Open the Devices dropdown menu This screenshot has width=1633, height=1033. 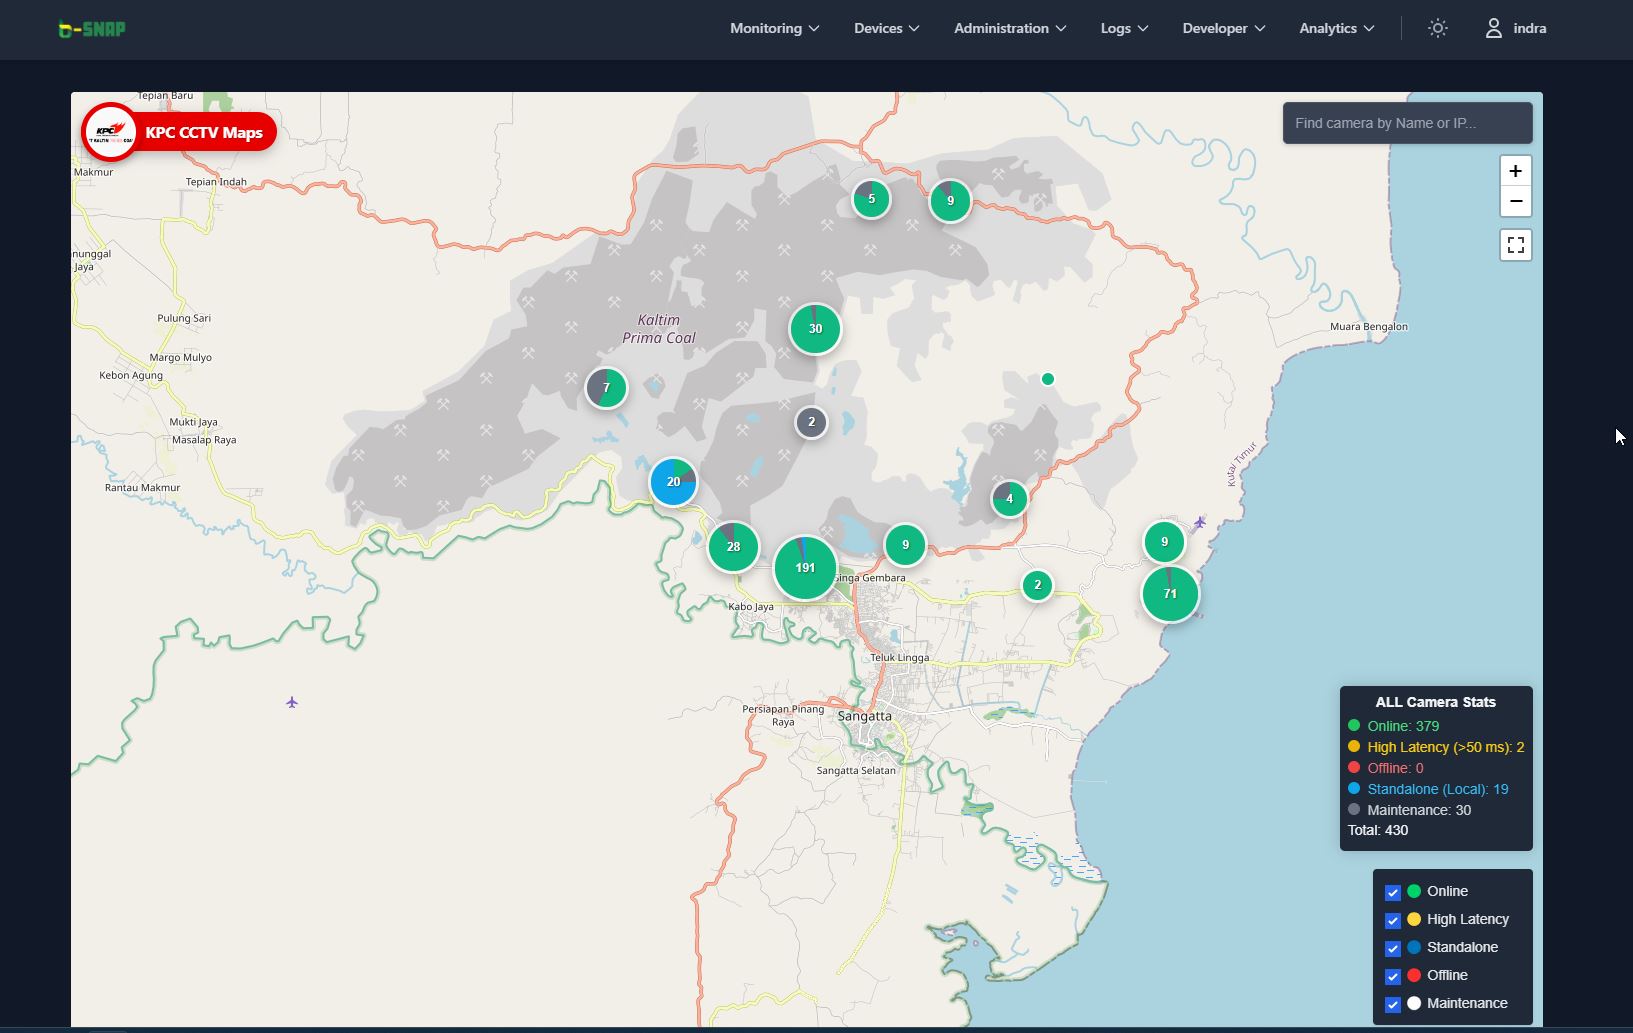(886, 28)
